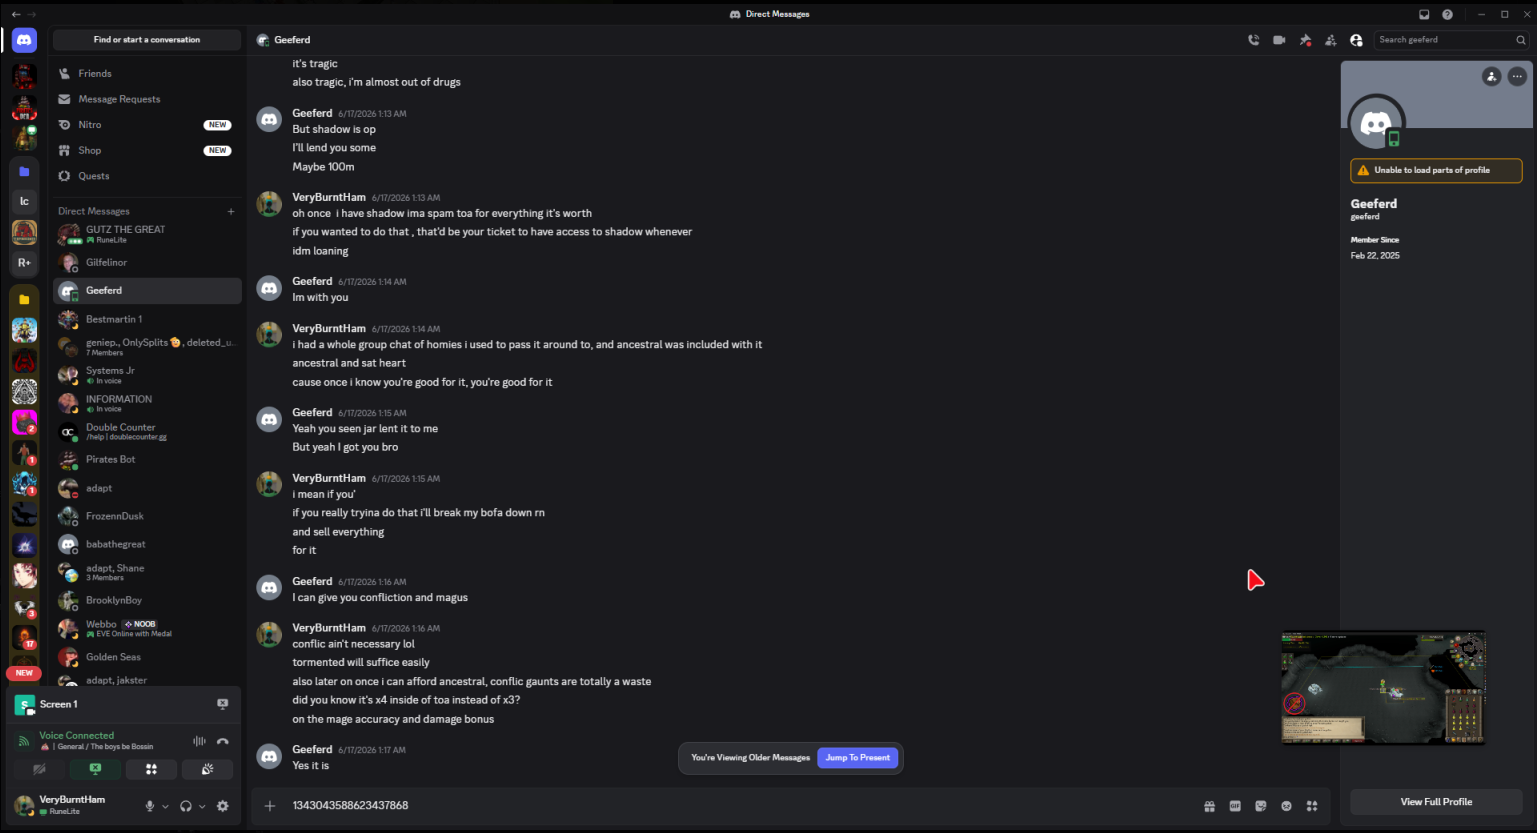Open the INFORMATION conversation
1537x833 pixels.
[x=147, y=403]
